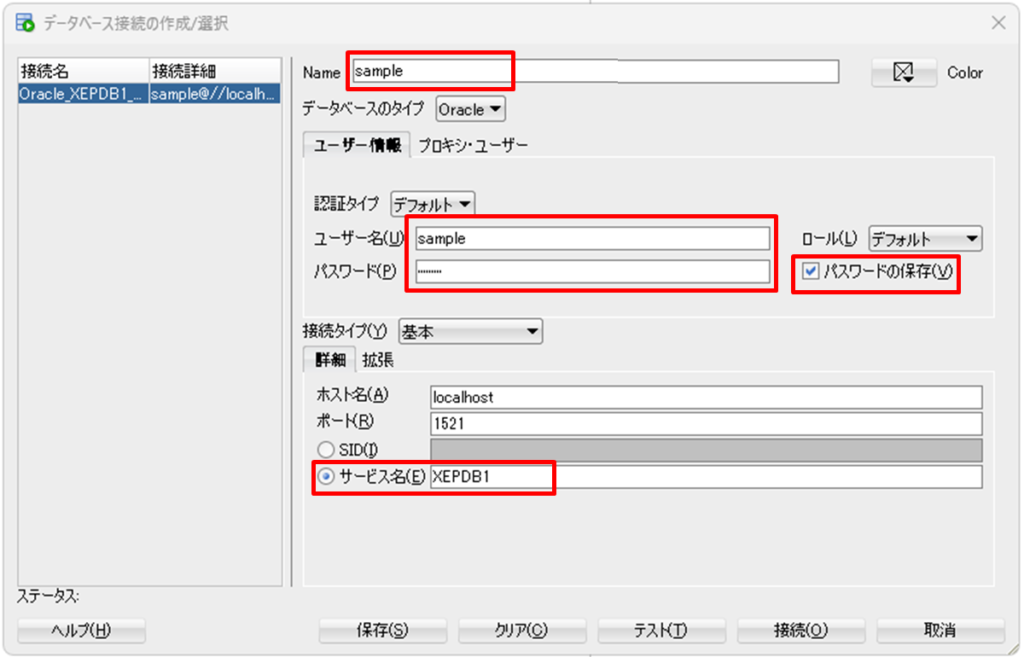
Task: Switch to the proxy user tab
Action: point(472,145)
